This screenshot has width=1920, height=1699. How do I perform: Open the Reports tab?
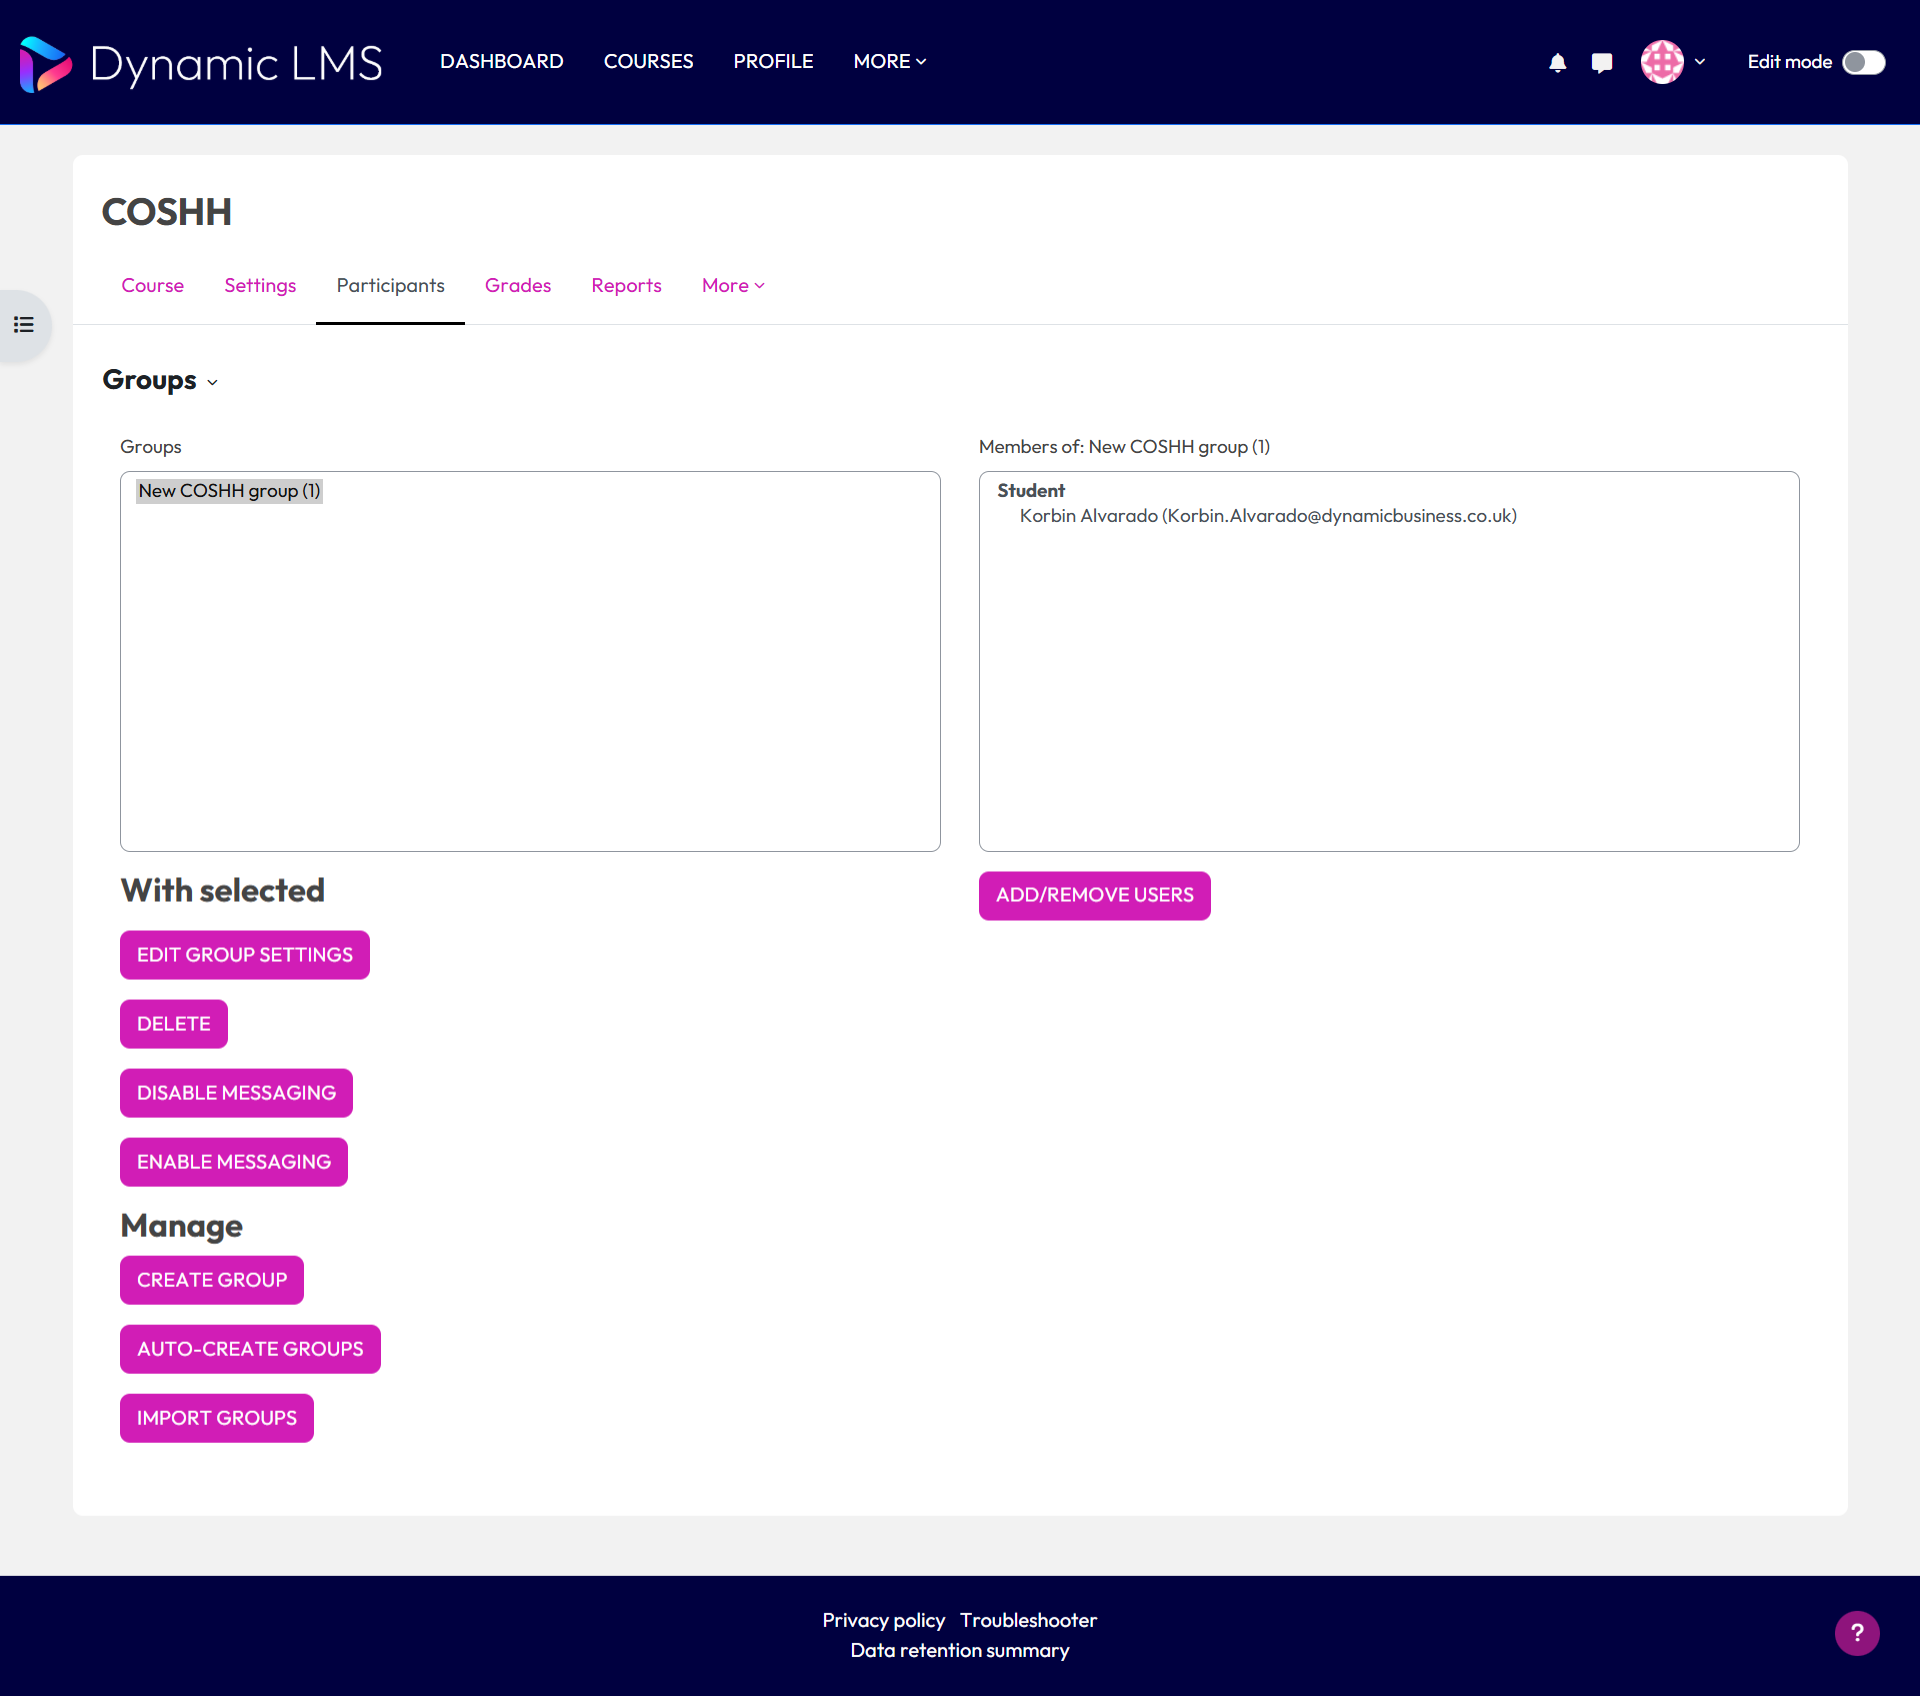click(x=626, y=286)
